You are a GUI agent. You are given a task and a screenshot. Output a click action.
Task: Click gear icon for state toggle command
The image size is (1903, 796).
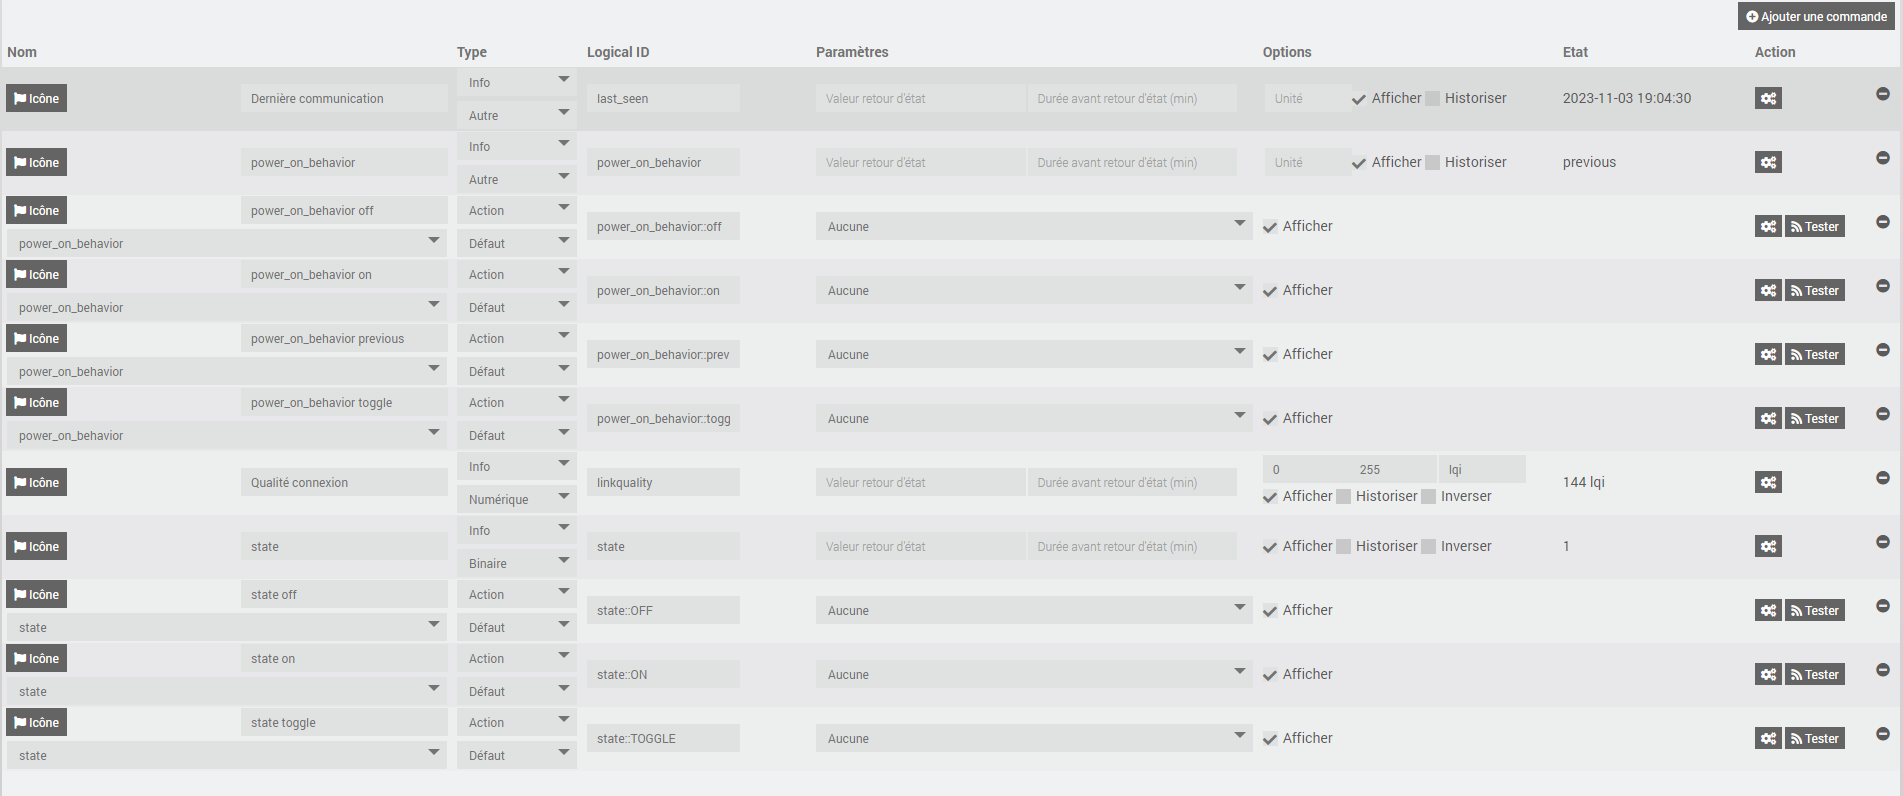1768,738
